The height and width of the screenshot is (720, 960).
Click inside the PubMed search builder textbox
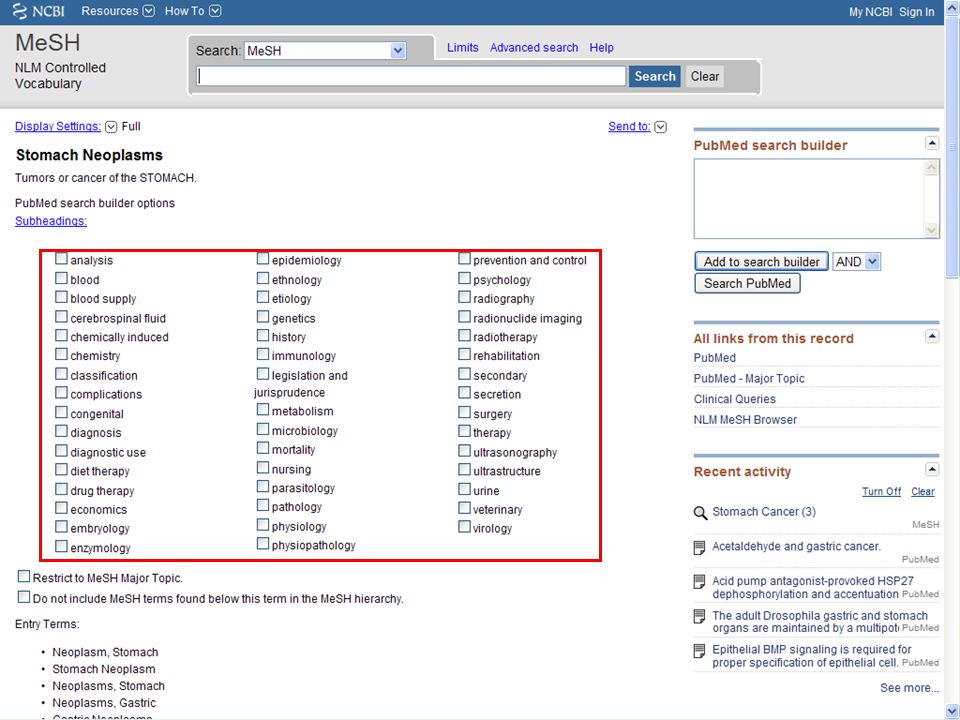tap(809, 198)
